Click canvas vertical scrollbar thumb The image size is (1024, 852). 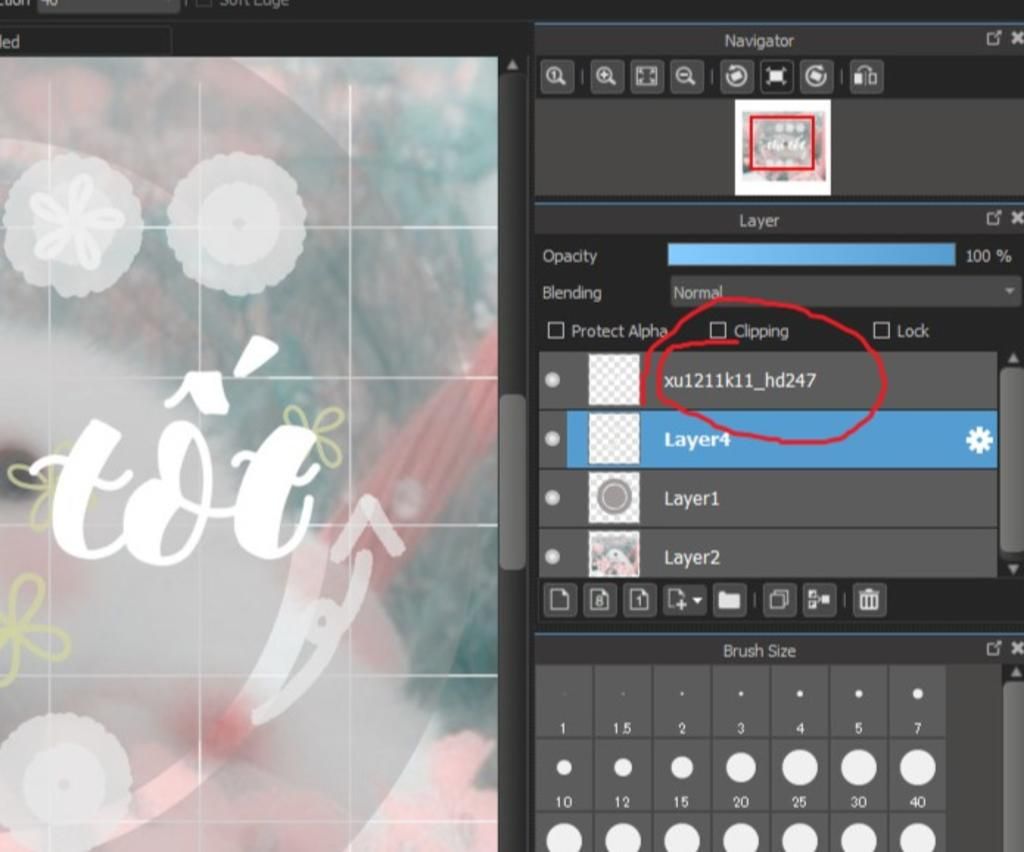[513, 482]
